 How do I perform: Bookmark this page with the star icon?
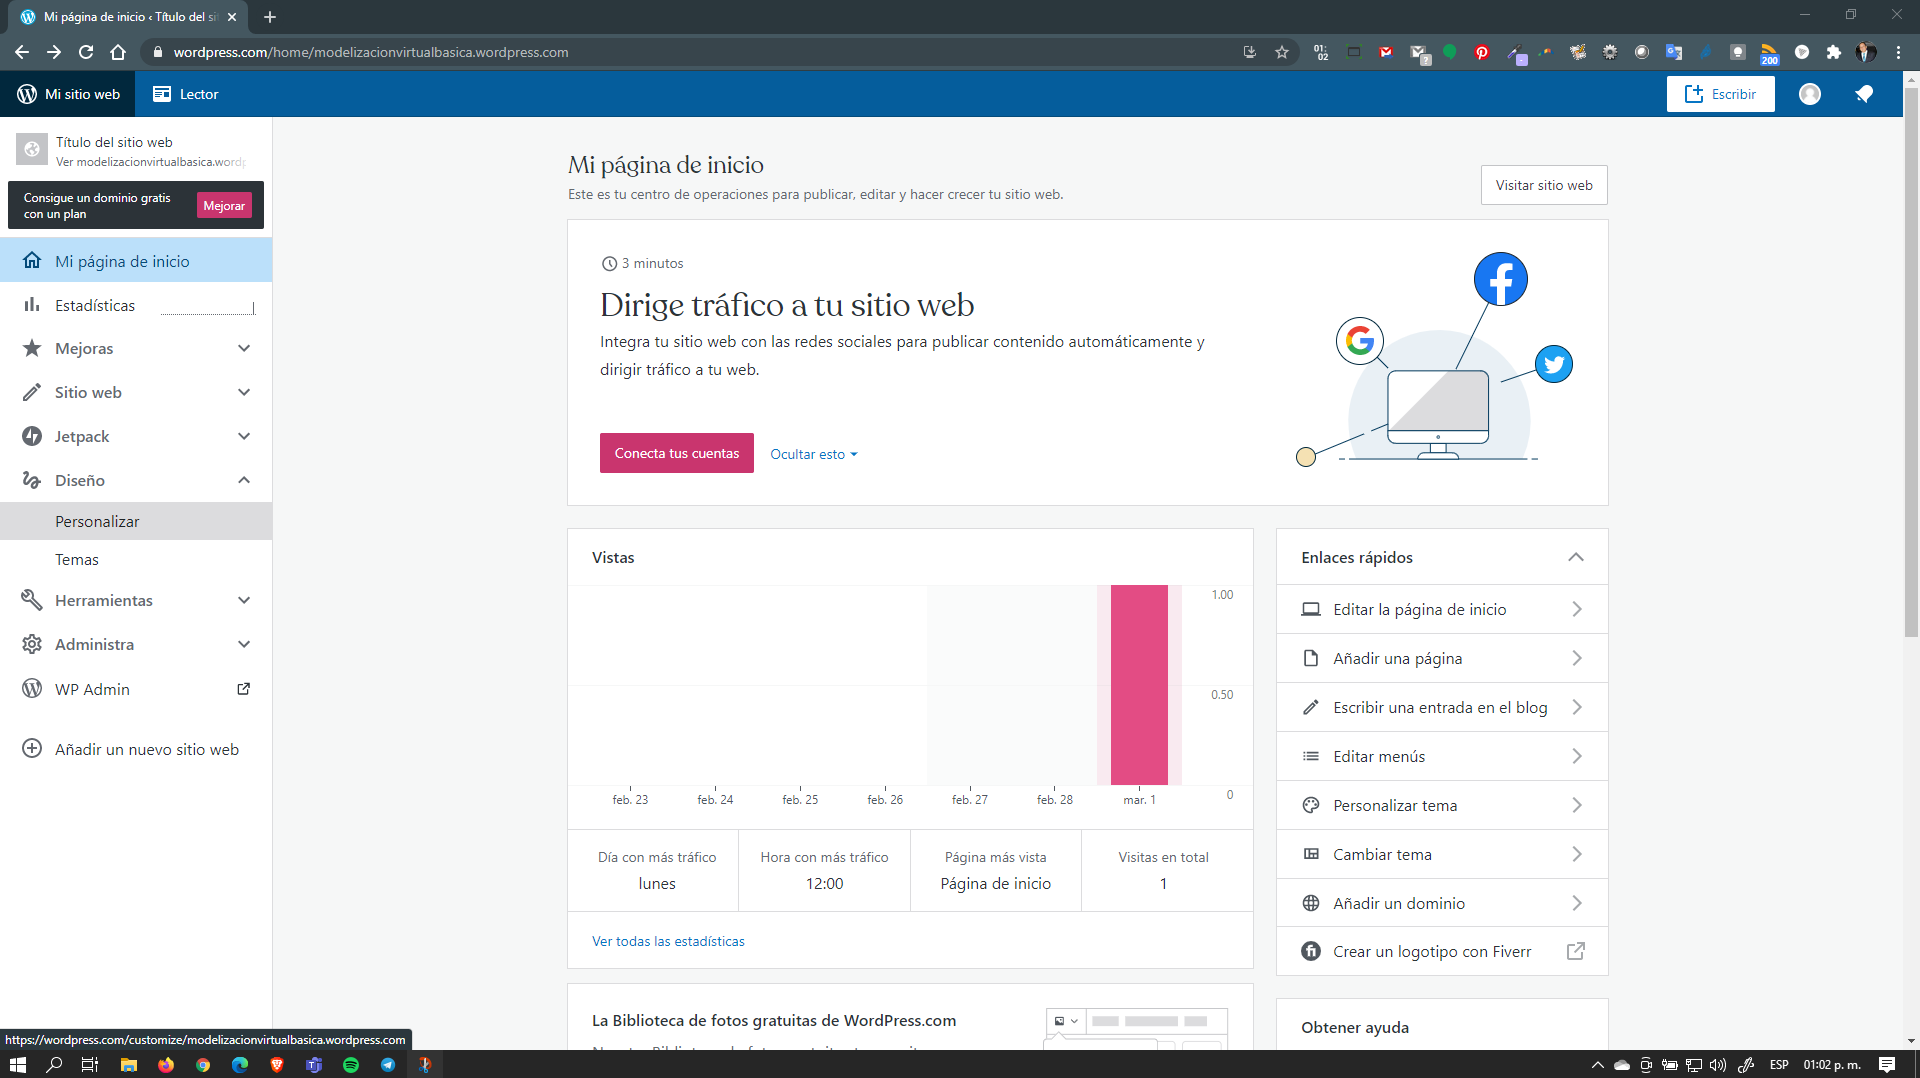point(1282,52)
